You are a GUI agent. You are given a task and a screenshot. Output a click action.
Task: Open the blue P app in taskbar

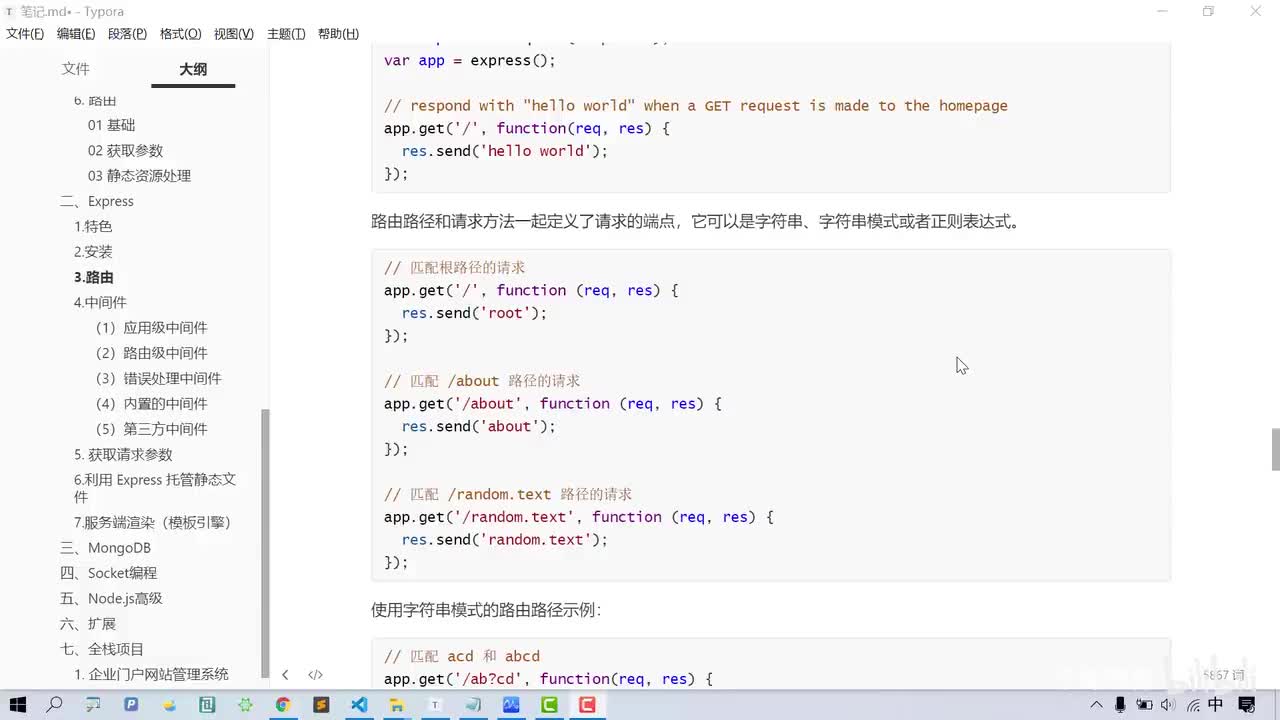click(x=131, y=705)
